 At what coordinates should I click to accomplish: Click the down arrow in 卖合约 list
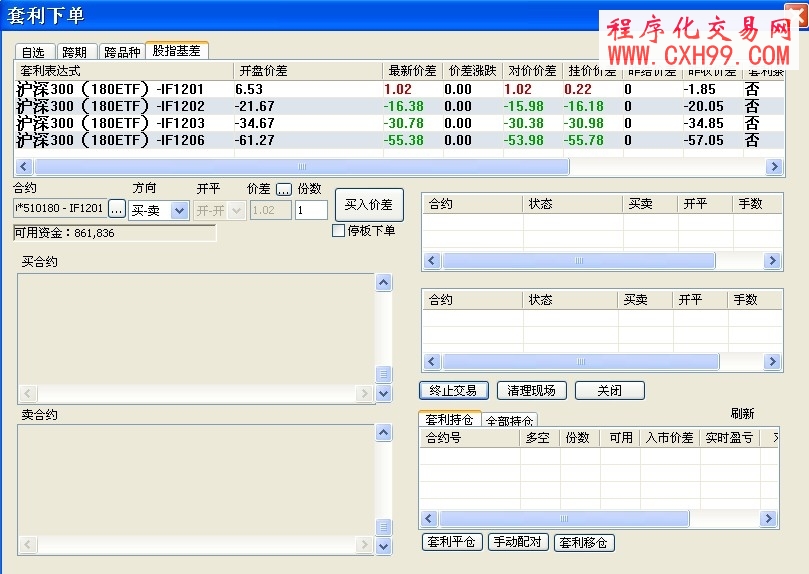point(383,546)
